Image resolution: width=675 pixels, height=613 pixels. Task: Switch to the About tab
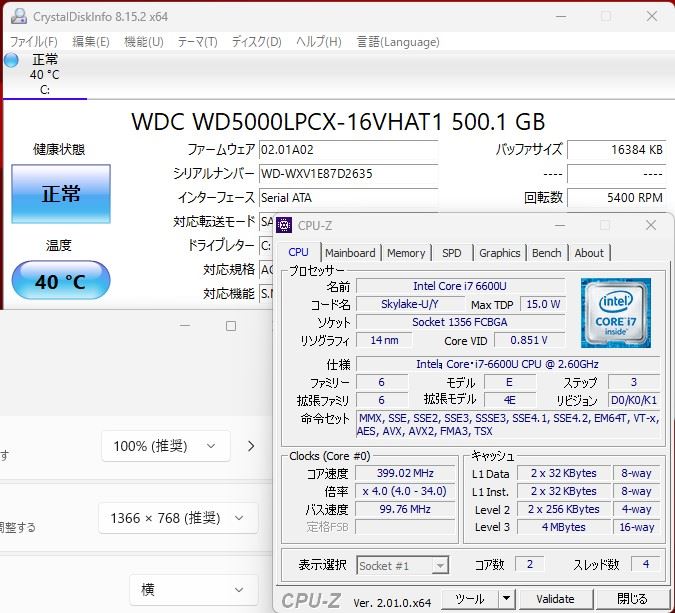click(589, 253)
